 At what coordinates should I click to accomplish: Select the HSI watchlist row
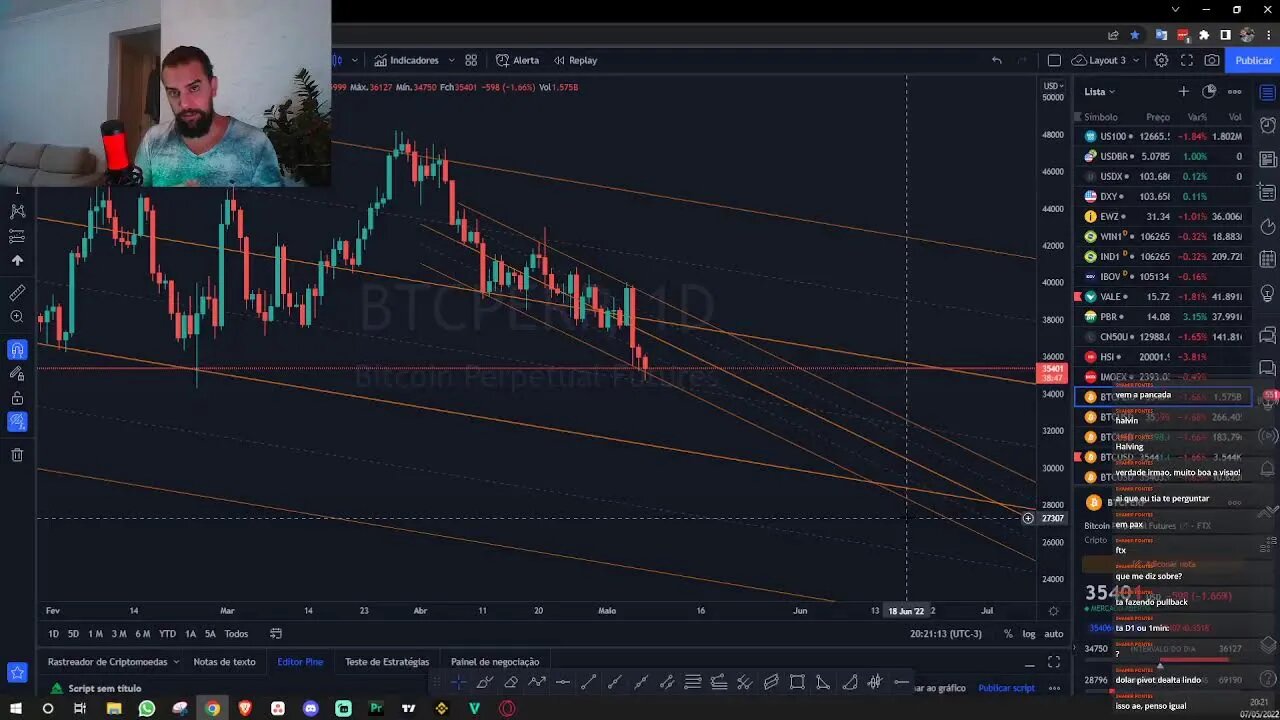(1163, 357)
